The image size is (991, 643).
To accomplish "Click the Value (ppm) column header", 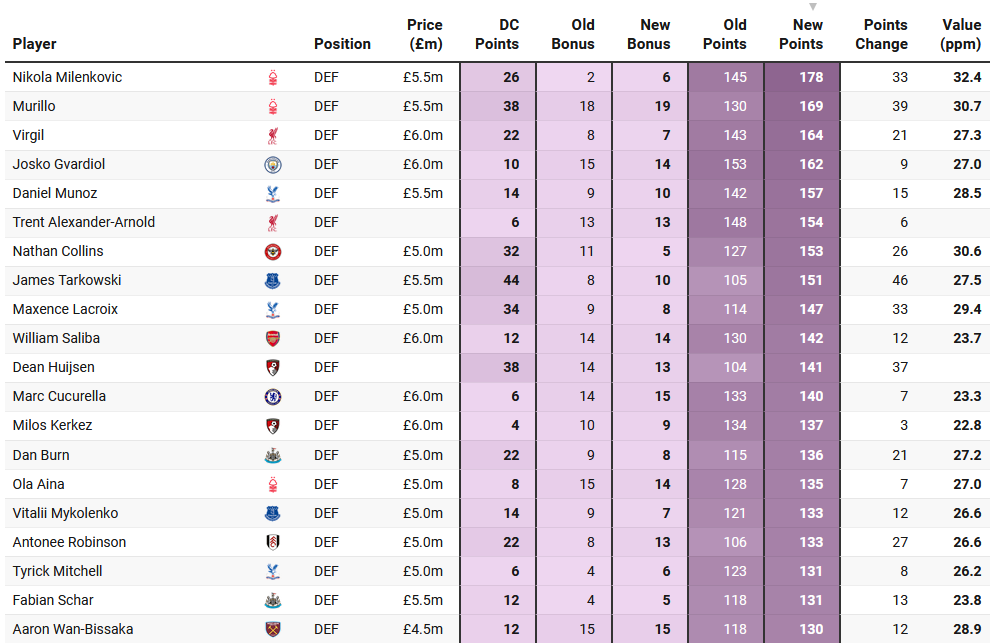I will tap(961, 34).
